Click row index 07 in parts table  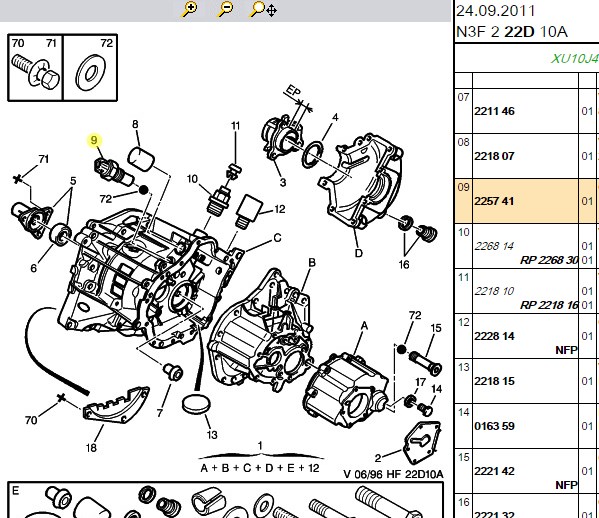tap(463, 97)
